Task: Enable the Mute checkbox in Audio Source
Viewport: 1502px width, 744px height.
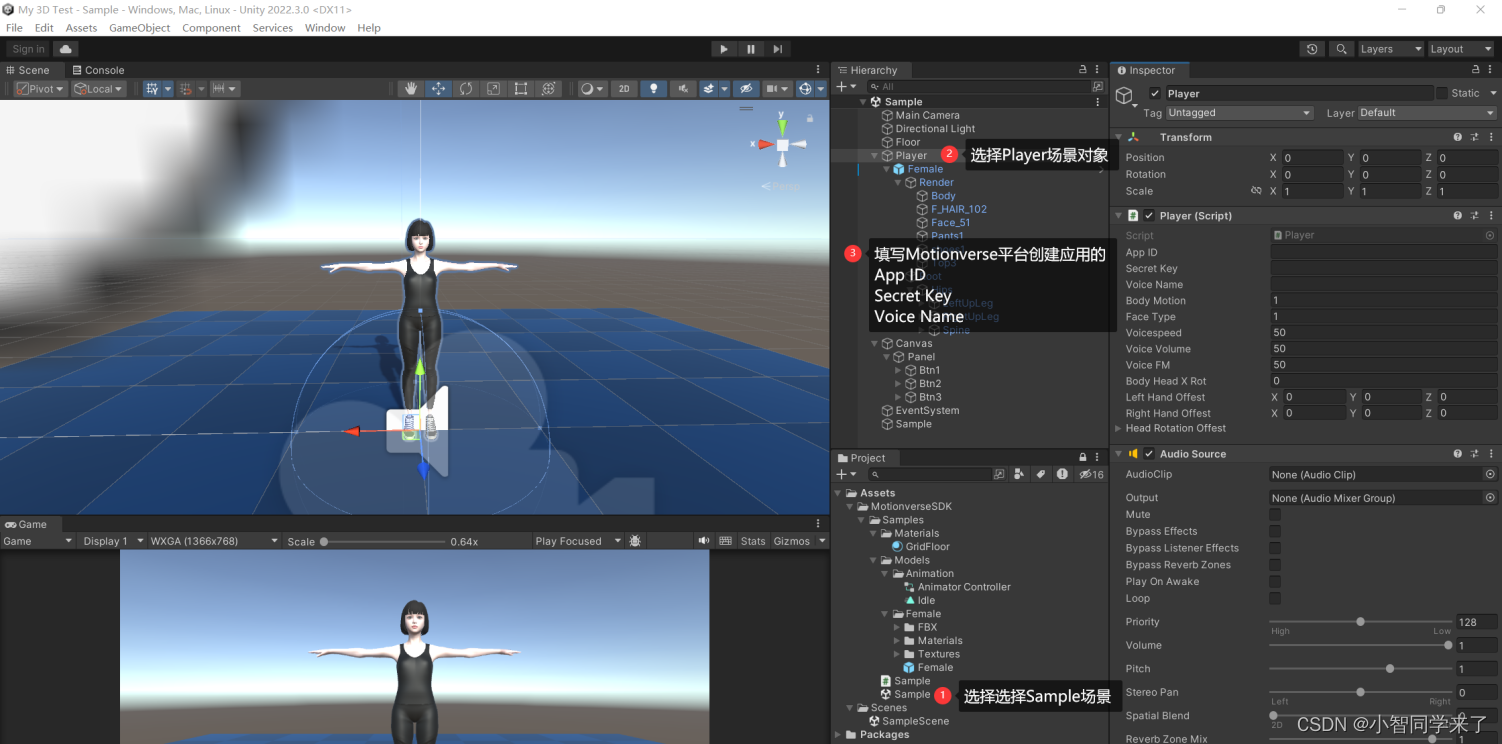Action: pyautogui.click(x=1275, y=514)
